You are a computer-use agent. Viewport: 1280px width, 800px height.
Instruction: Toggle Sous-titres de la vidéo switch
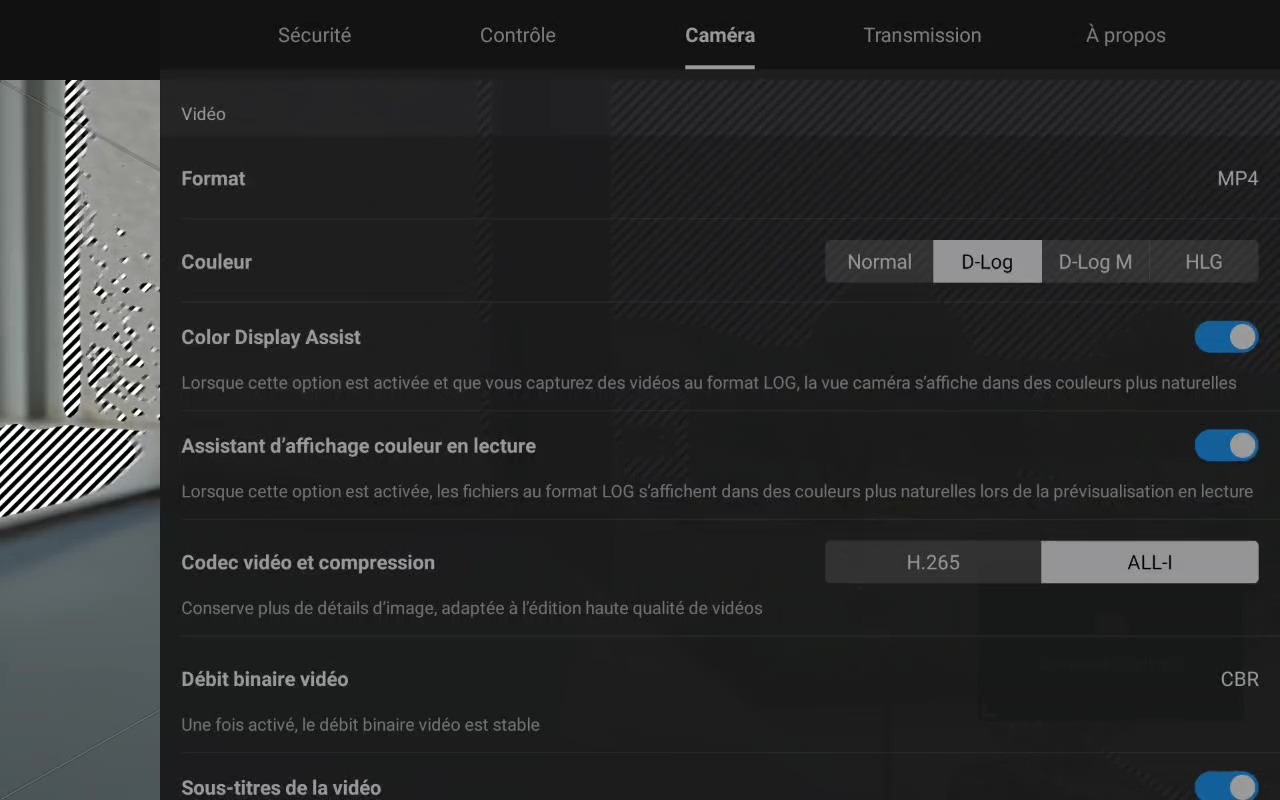(x=1226, y=787)
